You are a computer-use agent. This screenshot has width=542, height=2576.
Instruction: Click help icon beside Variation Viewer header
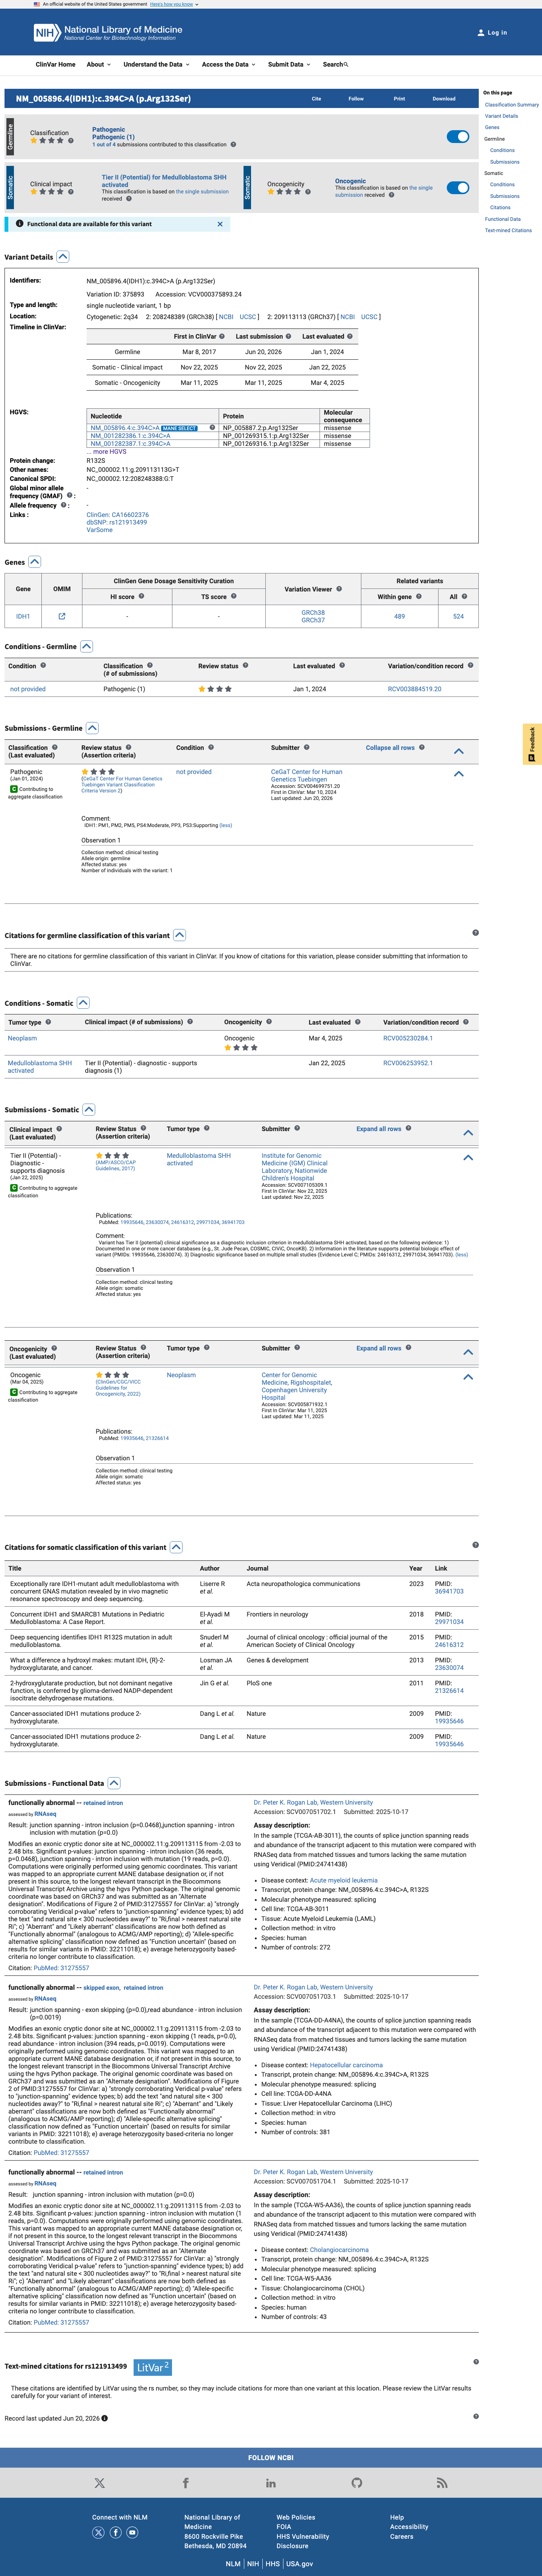coord(339,589)
